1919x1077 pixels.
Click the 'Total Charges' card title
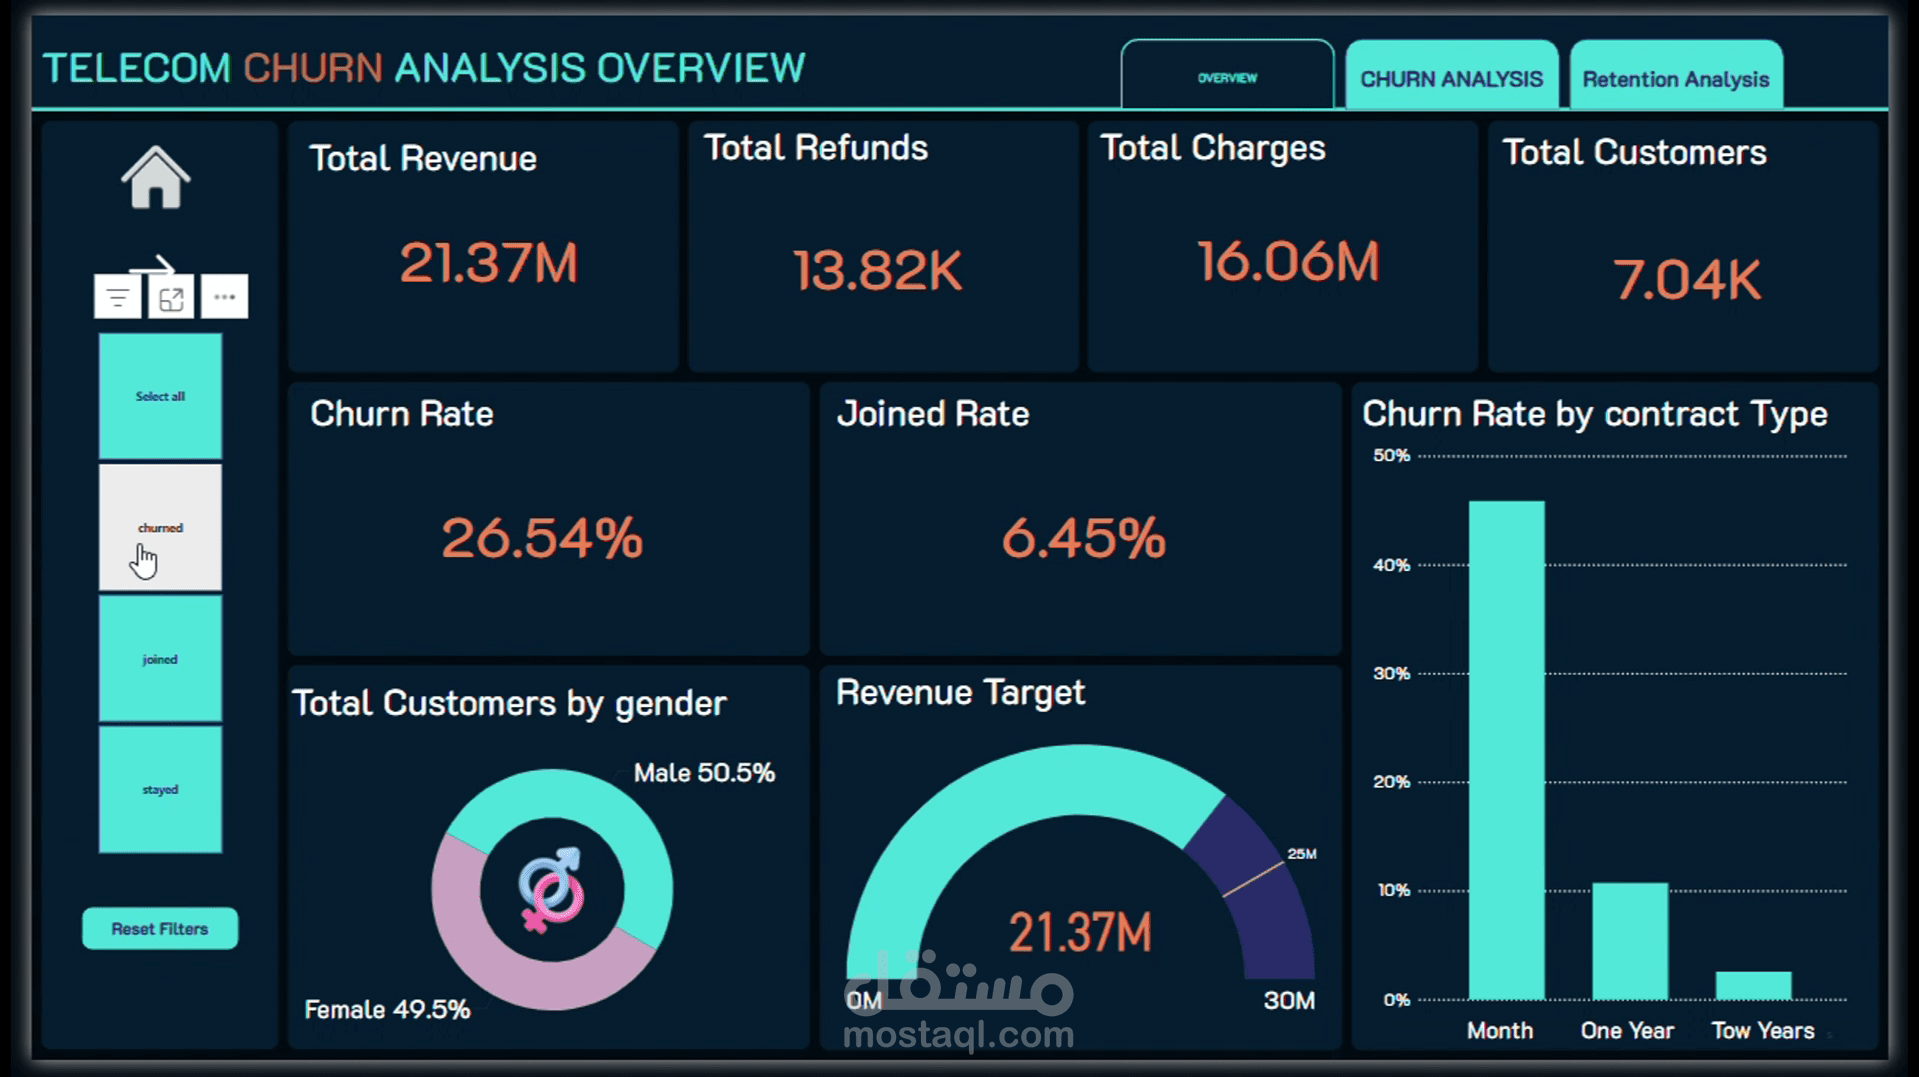tap(1213, 148)
